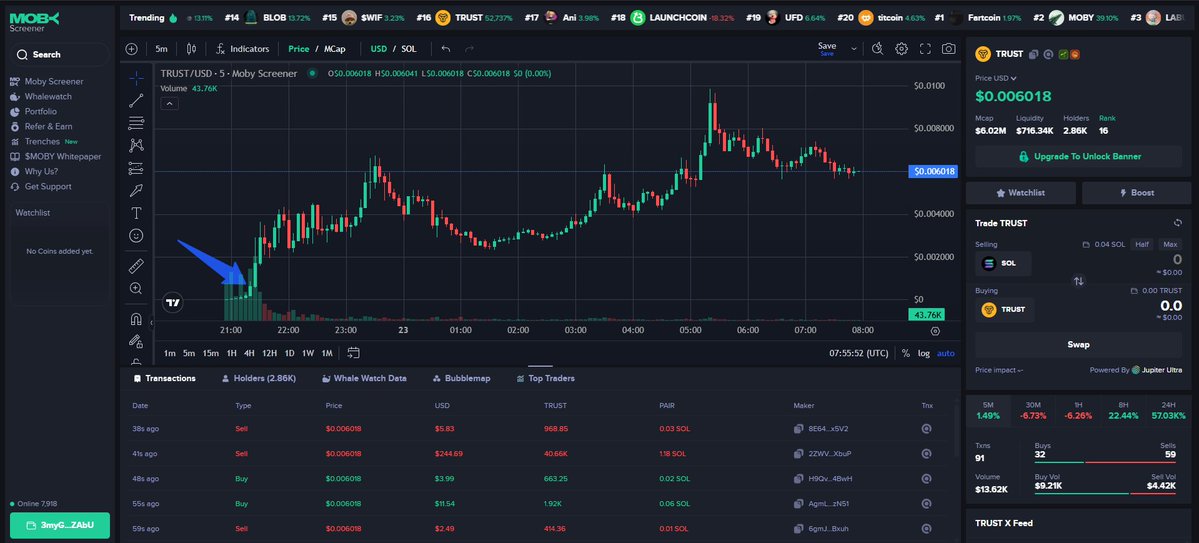Open the candlestick chart style selector
Screen dimensions: 1199x543
point(191,49)
